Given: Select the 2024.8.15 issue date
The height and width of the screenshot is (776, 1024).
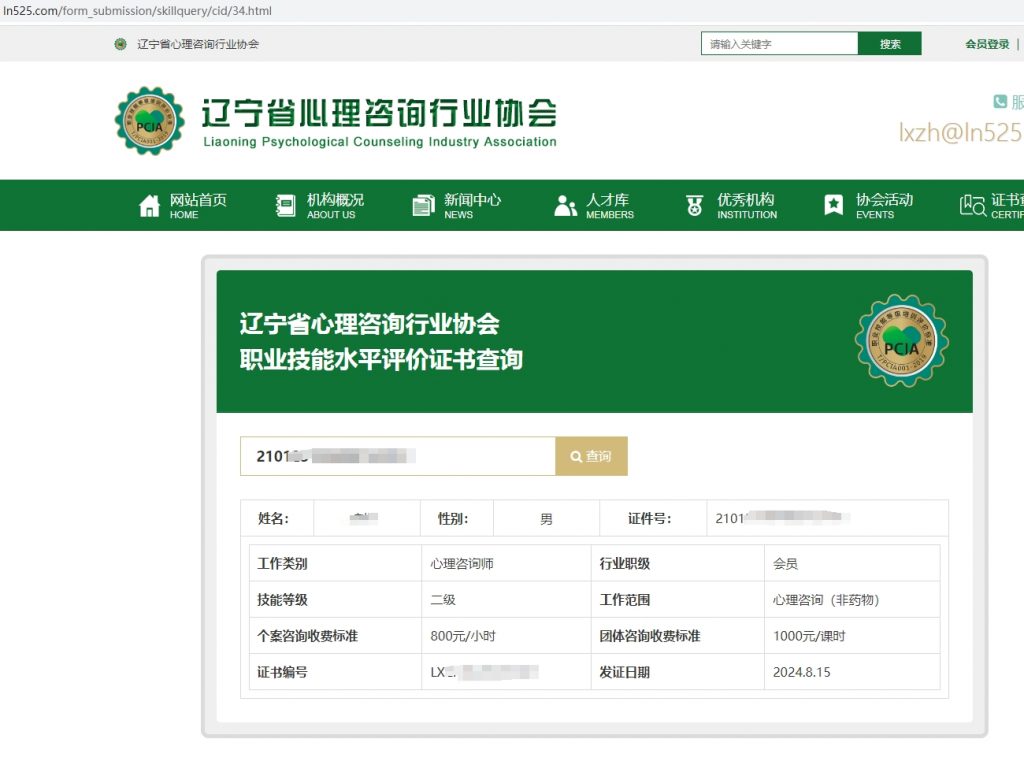Looking at the screenshot, I should [801, 672].
